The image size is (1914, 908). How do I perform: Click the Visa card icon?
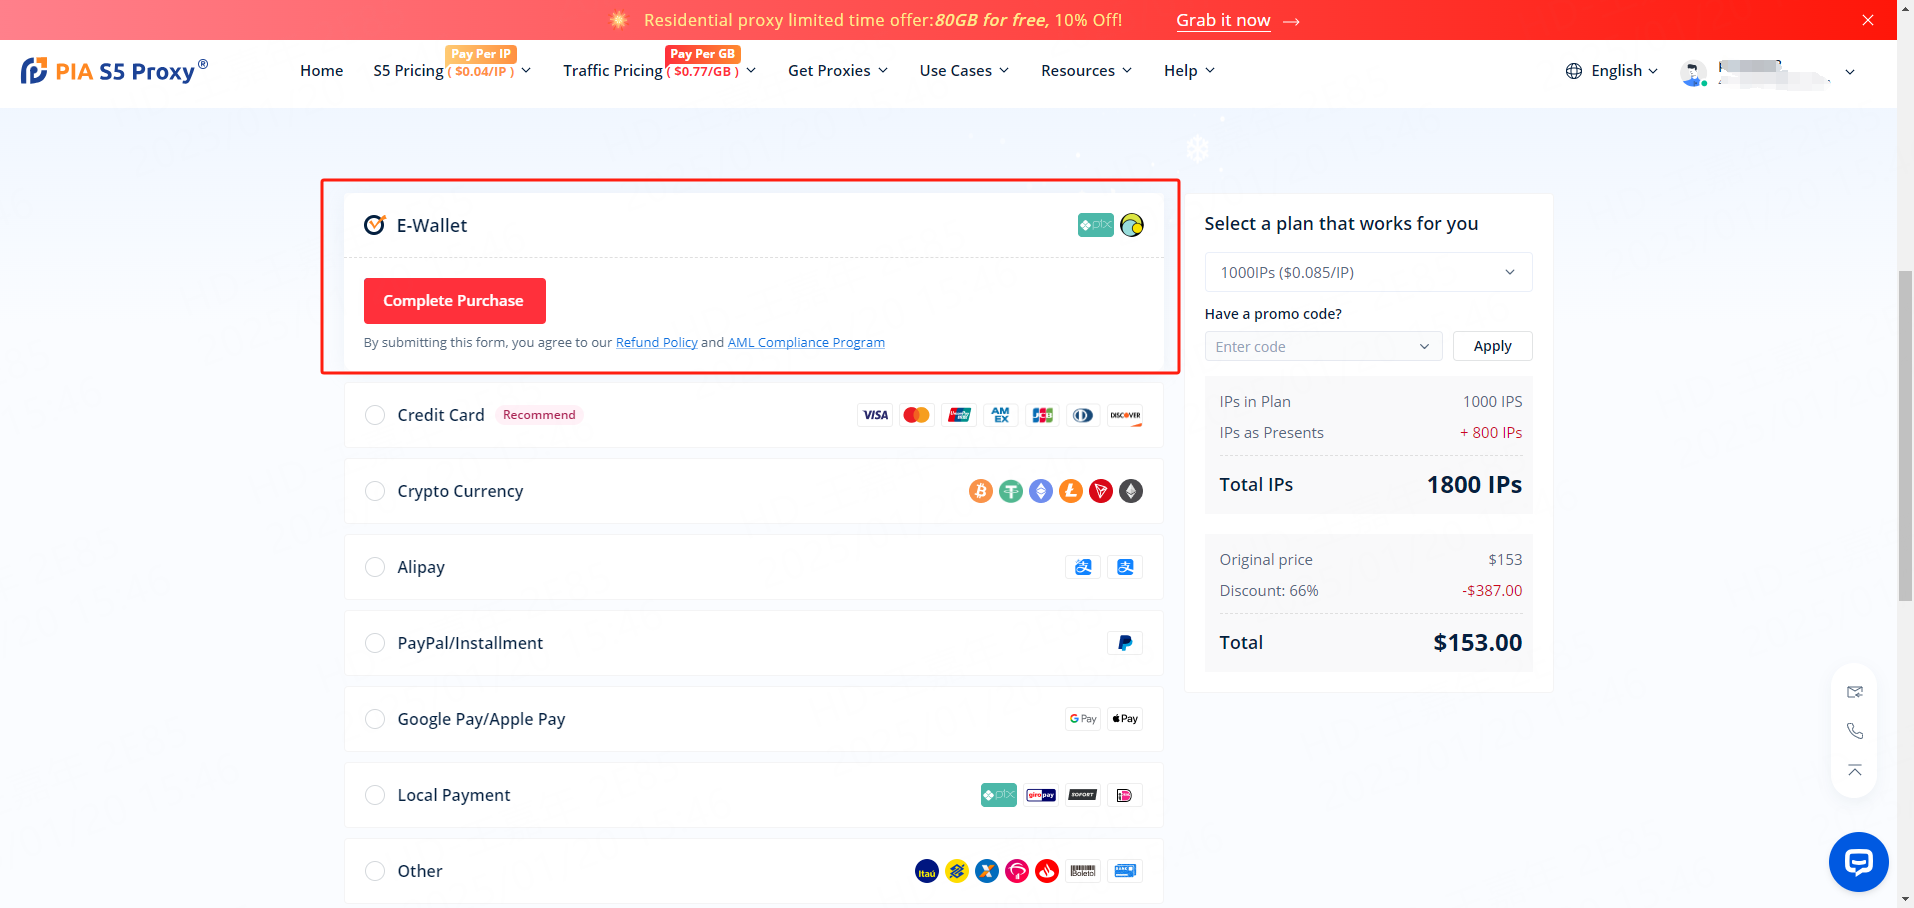(x=875, y=415)
